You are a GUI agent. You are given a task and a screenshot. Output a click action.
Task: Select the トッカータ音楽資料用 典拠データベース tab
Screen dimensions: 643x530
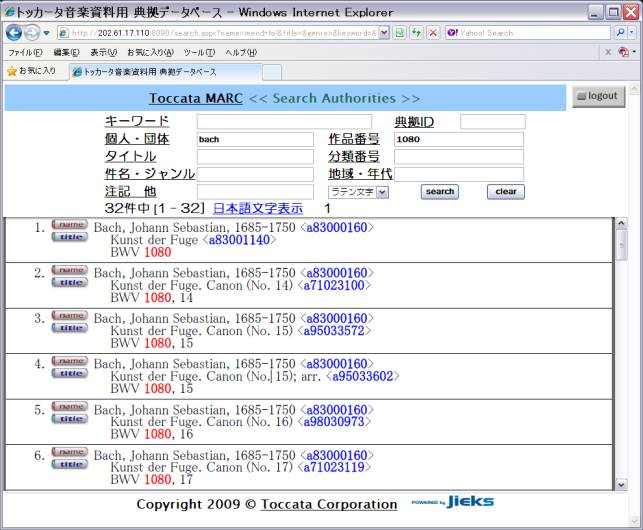pyautogui.click(x=164, y=72)
